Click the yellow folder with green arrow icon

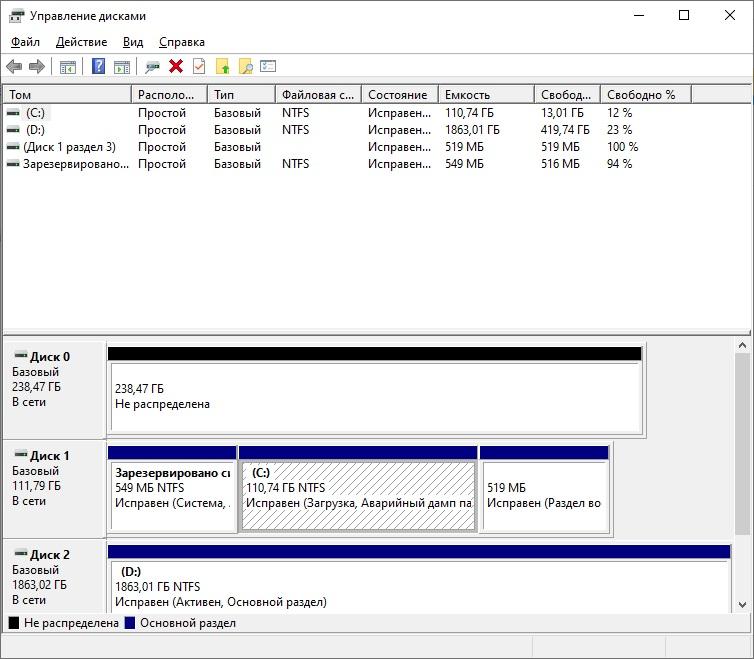click(223, 66)
